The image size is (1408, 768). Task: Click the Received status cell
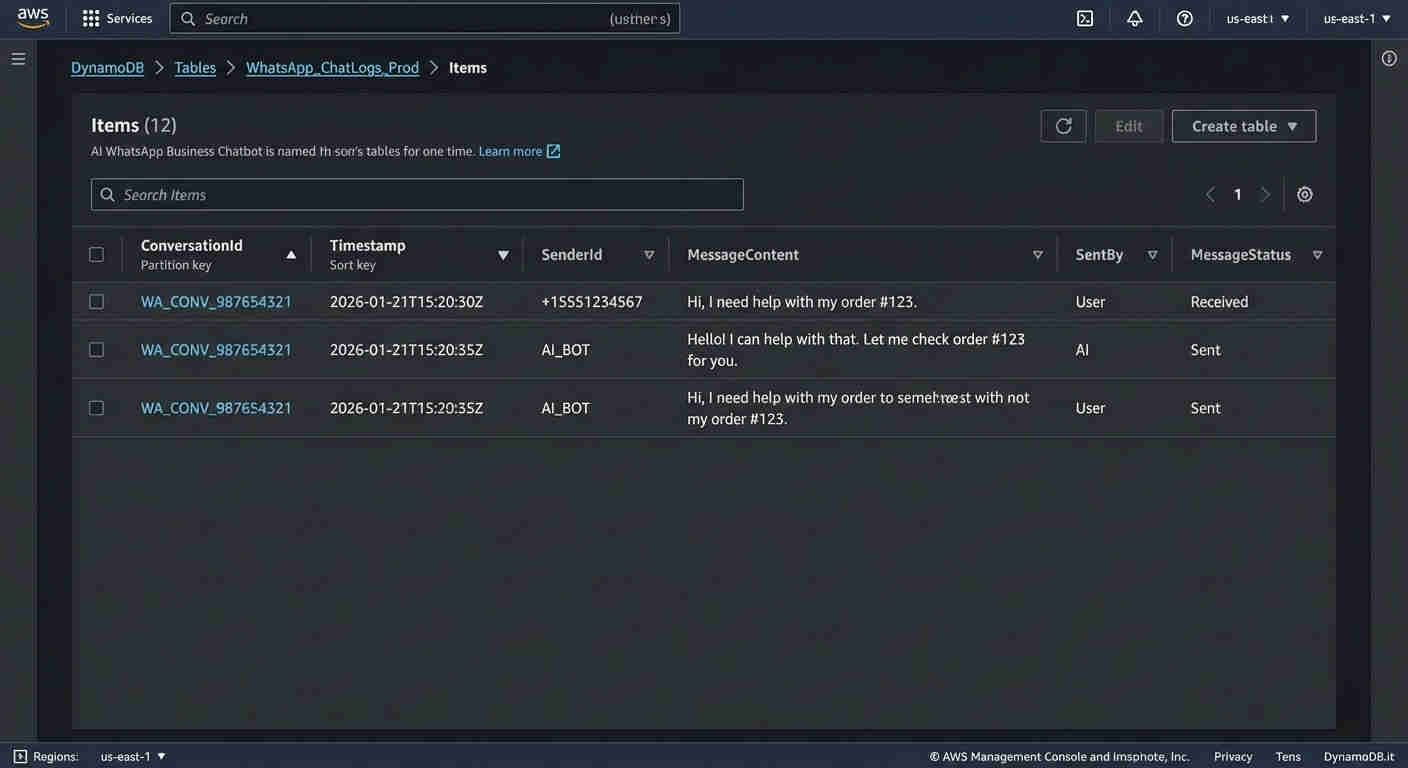click(x=1219, y=302)
